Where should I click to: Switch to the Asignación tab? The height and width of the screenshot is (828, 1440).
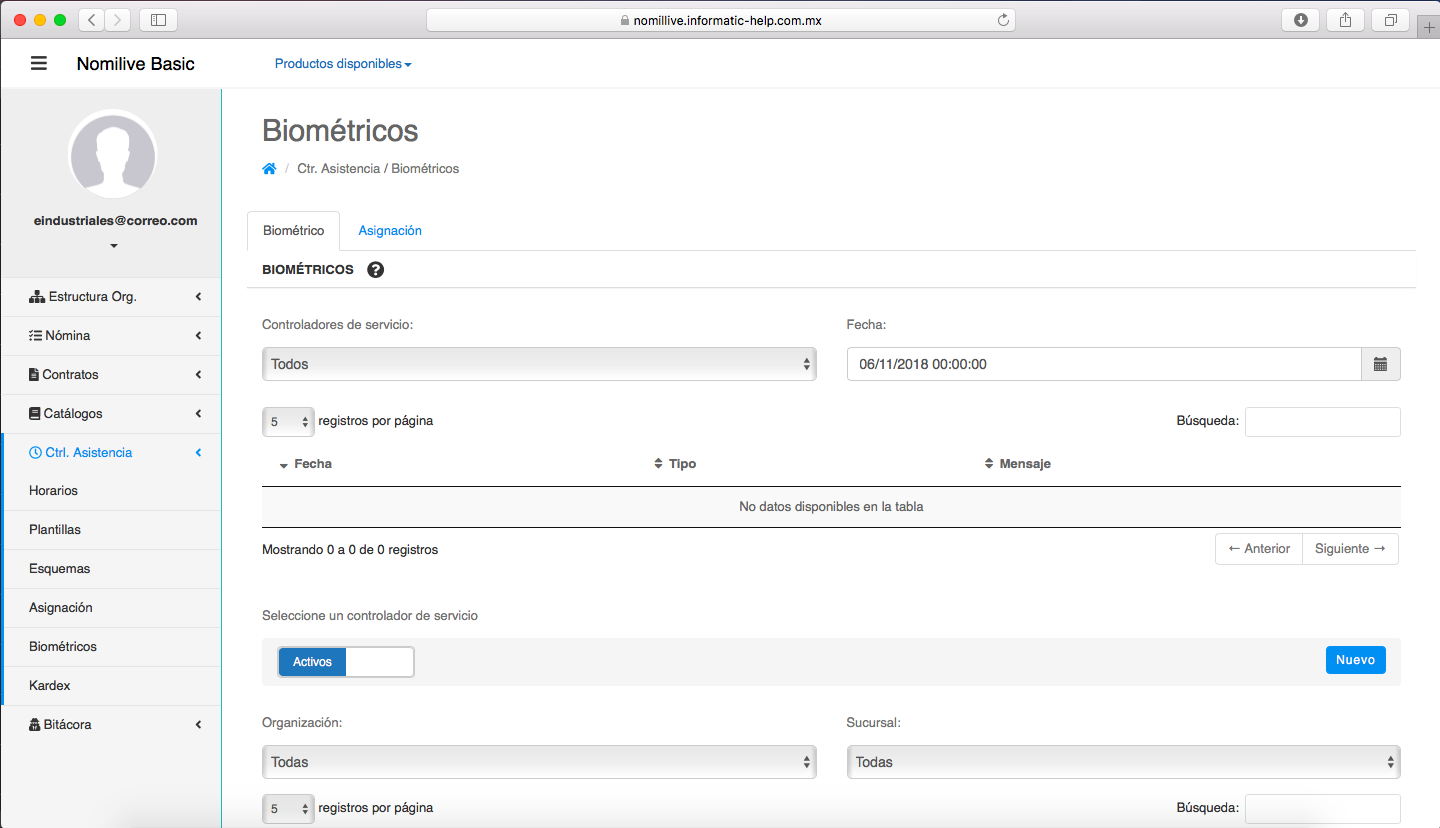pyautogui.click(x=390, y=231)
